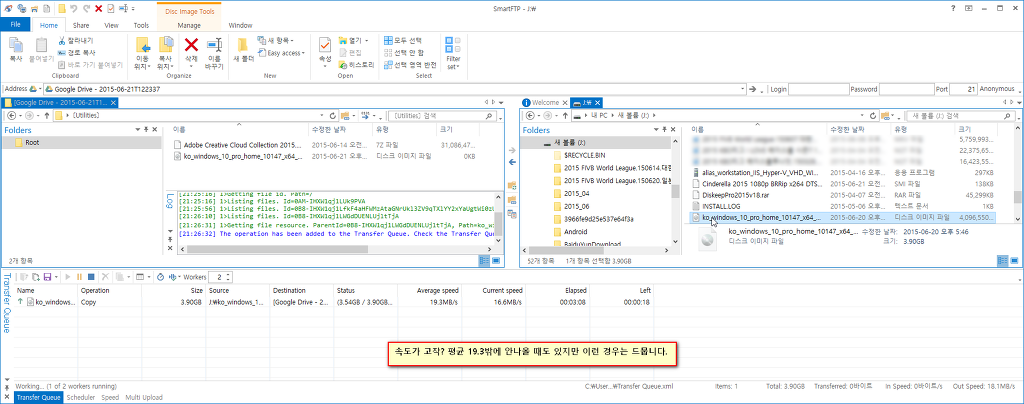Select Adobe Creative Cloud Collection file

pyautogui.click(x=244, y=145)
